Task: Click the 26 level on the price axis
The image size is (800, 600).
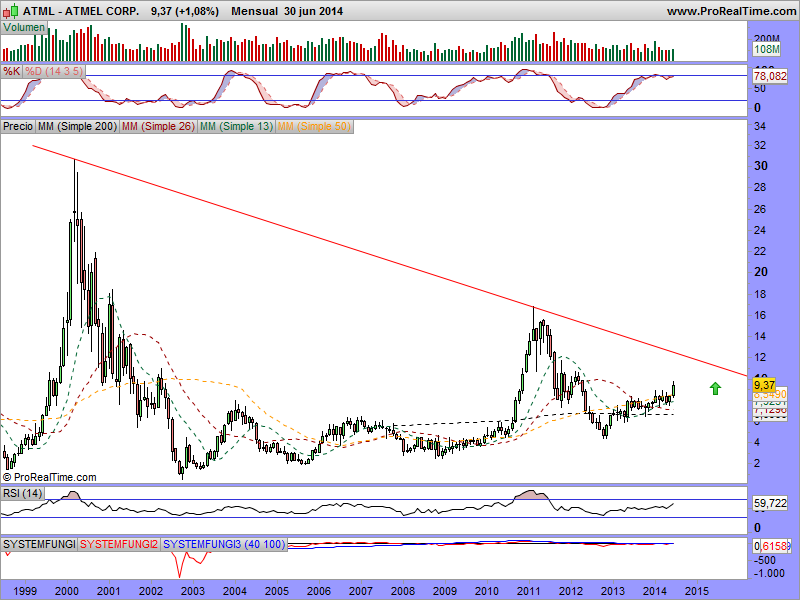Action: point(760,209)
